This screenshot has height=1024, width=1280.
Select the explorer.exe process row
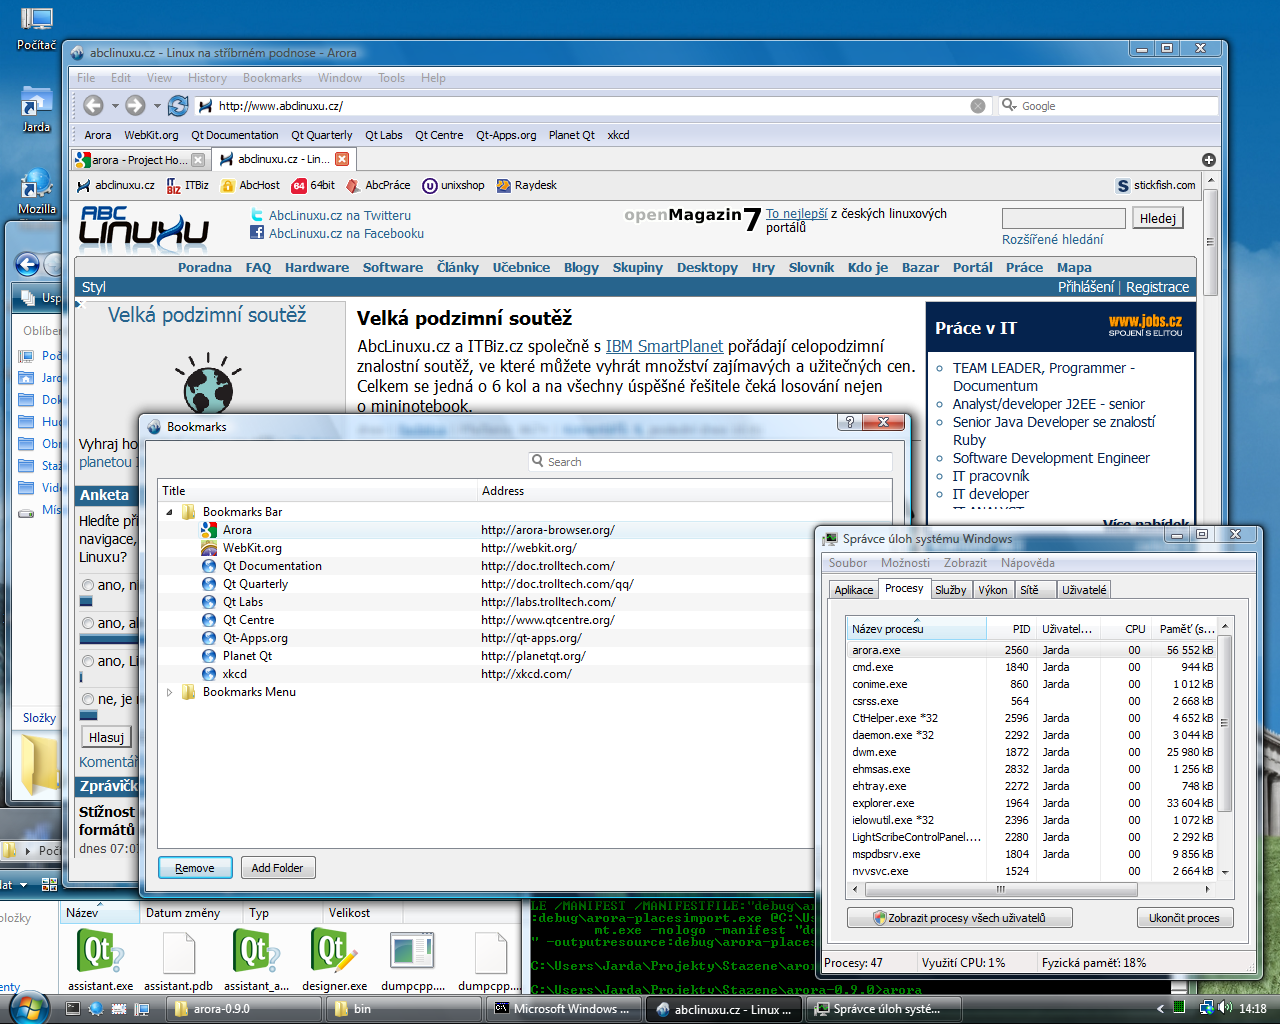point(1032,803)
